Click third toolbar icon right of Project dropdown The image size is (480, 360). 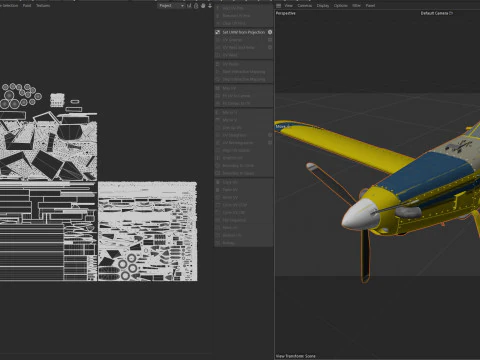[203, 6]
